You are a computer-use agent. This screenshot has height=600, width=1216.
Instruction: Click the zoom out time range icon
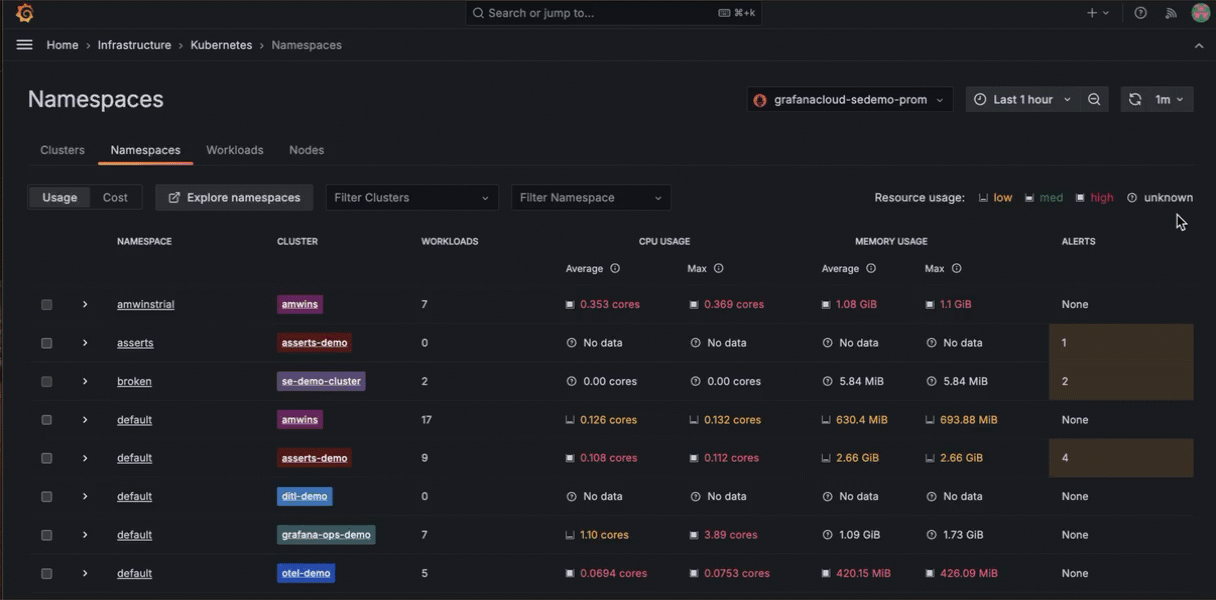tap(1094, 100)
